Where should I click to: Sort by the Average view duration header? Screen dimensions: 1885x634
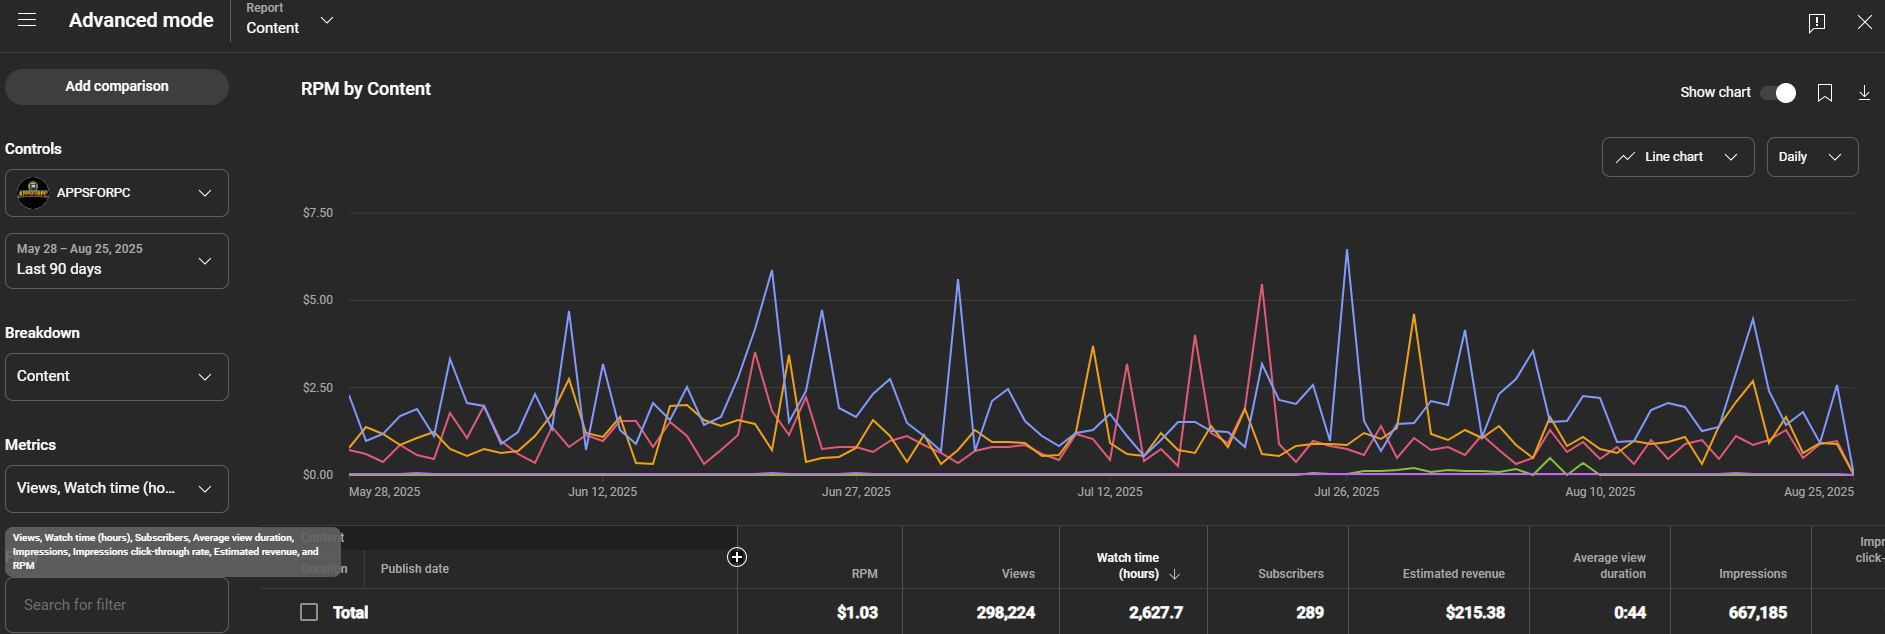point(1609,566)
